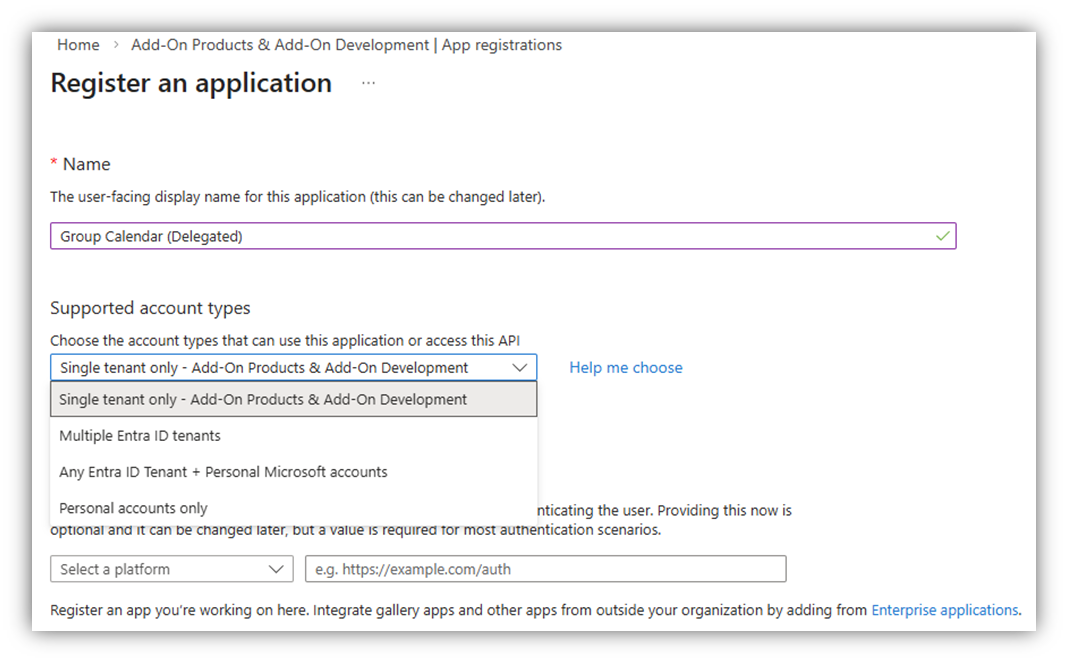Click the Name field label
Screen dimensions: 1068x663
(x=86, y=164)
